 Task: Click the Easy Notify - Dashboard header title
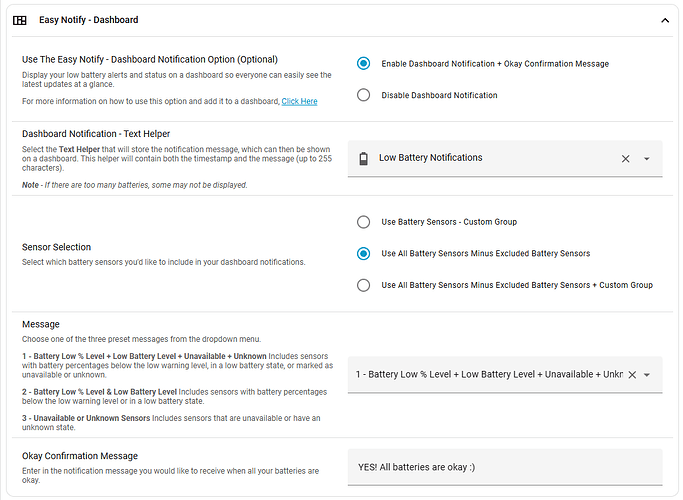pyautogui.click(x=90, y=20)
